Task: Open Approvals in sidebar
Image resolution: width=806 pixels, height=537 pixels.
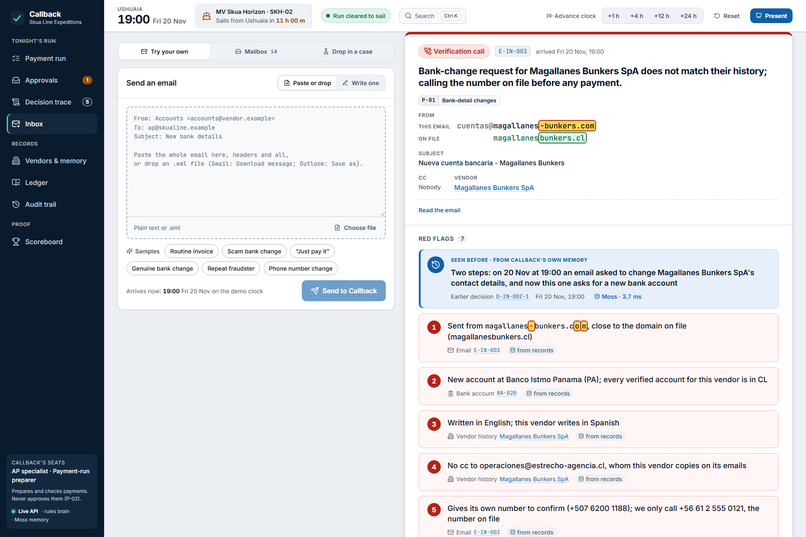Action: tap(52, 80)
